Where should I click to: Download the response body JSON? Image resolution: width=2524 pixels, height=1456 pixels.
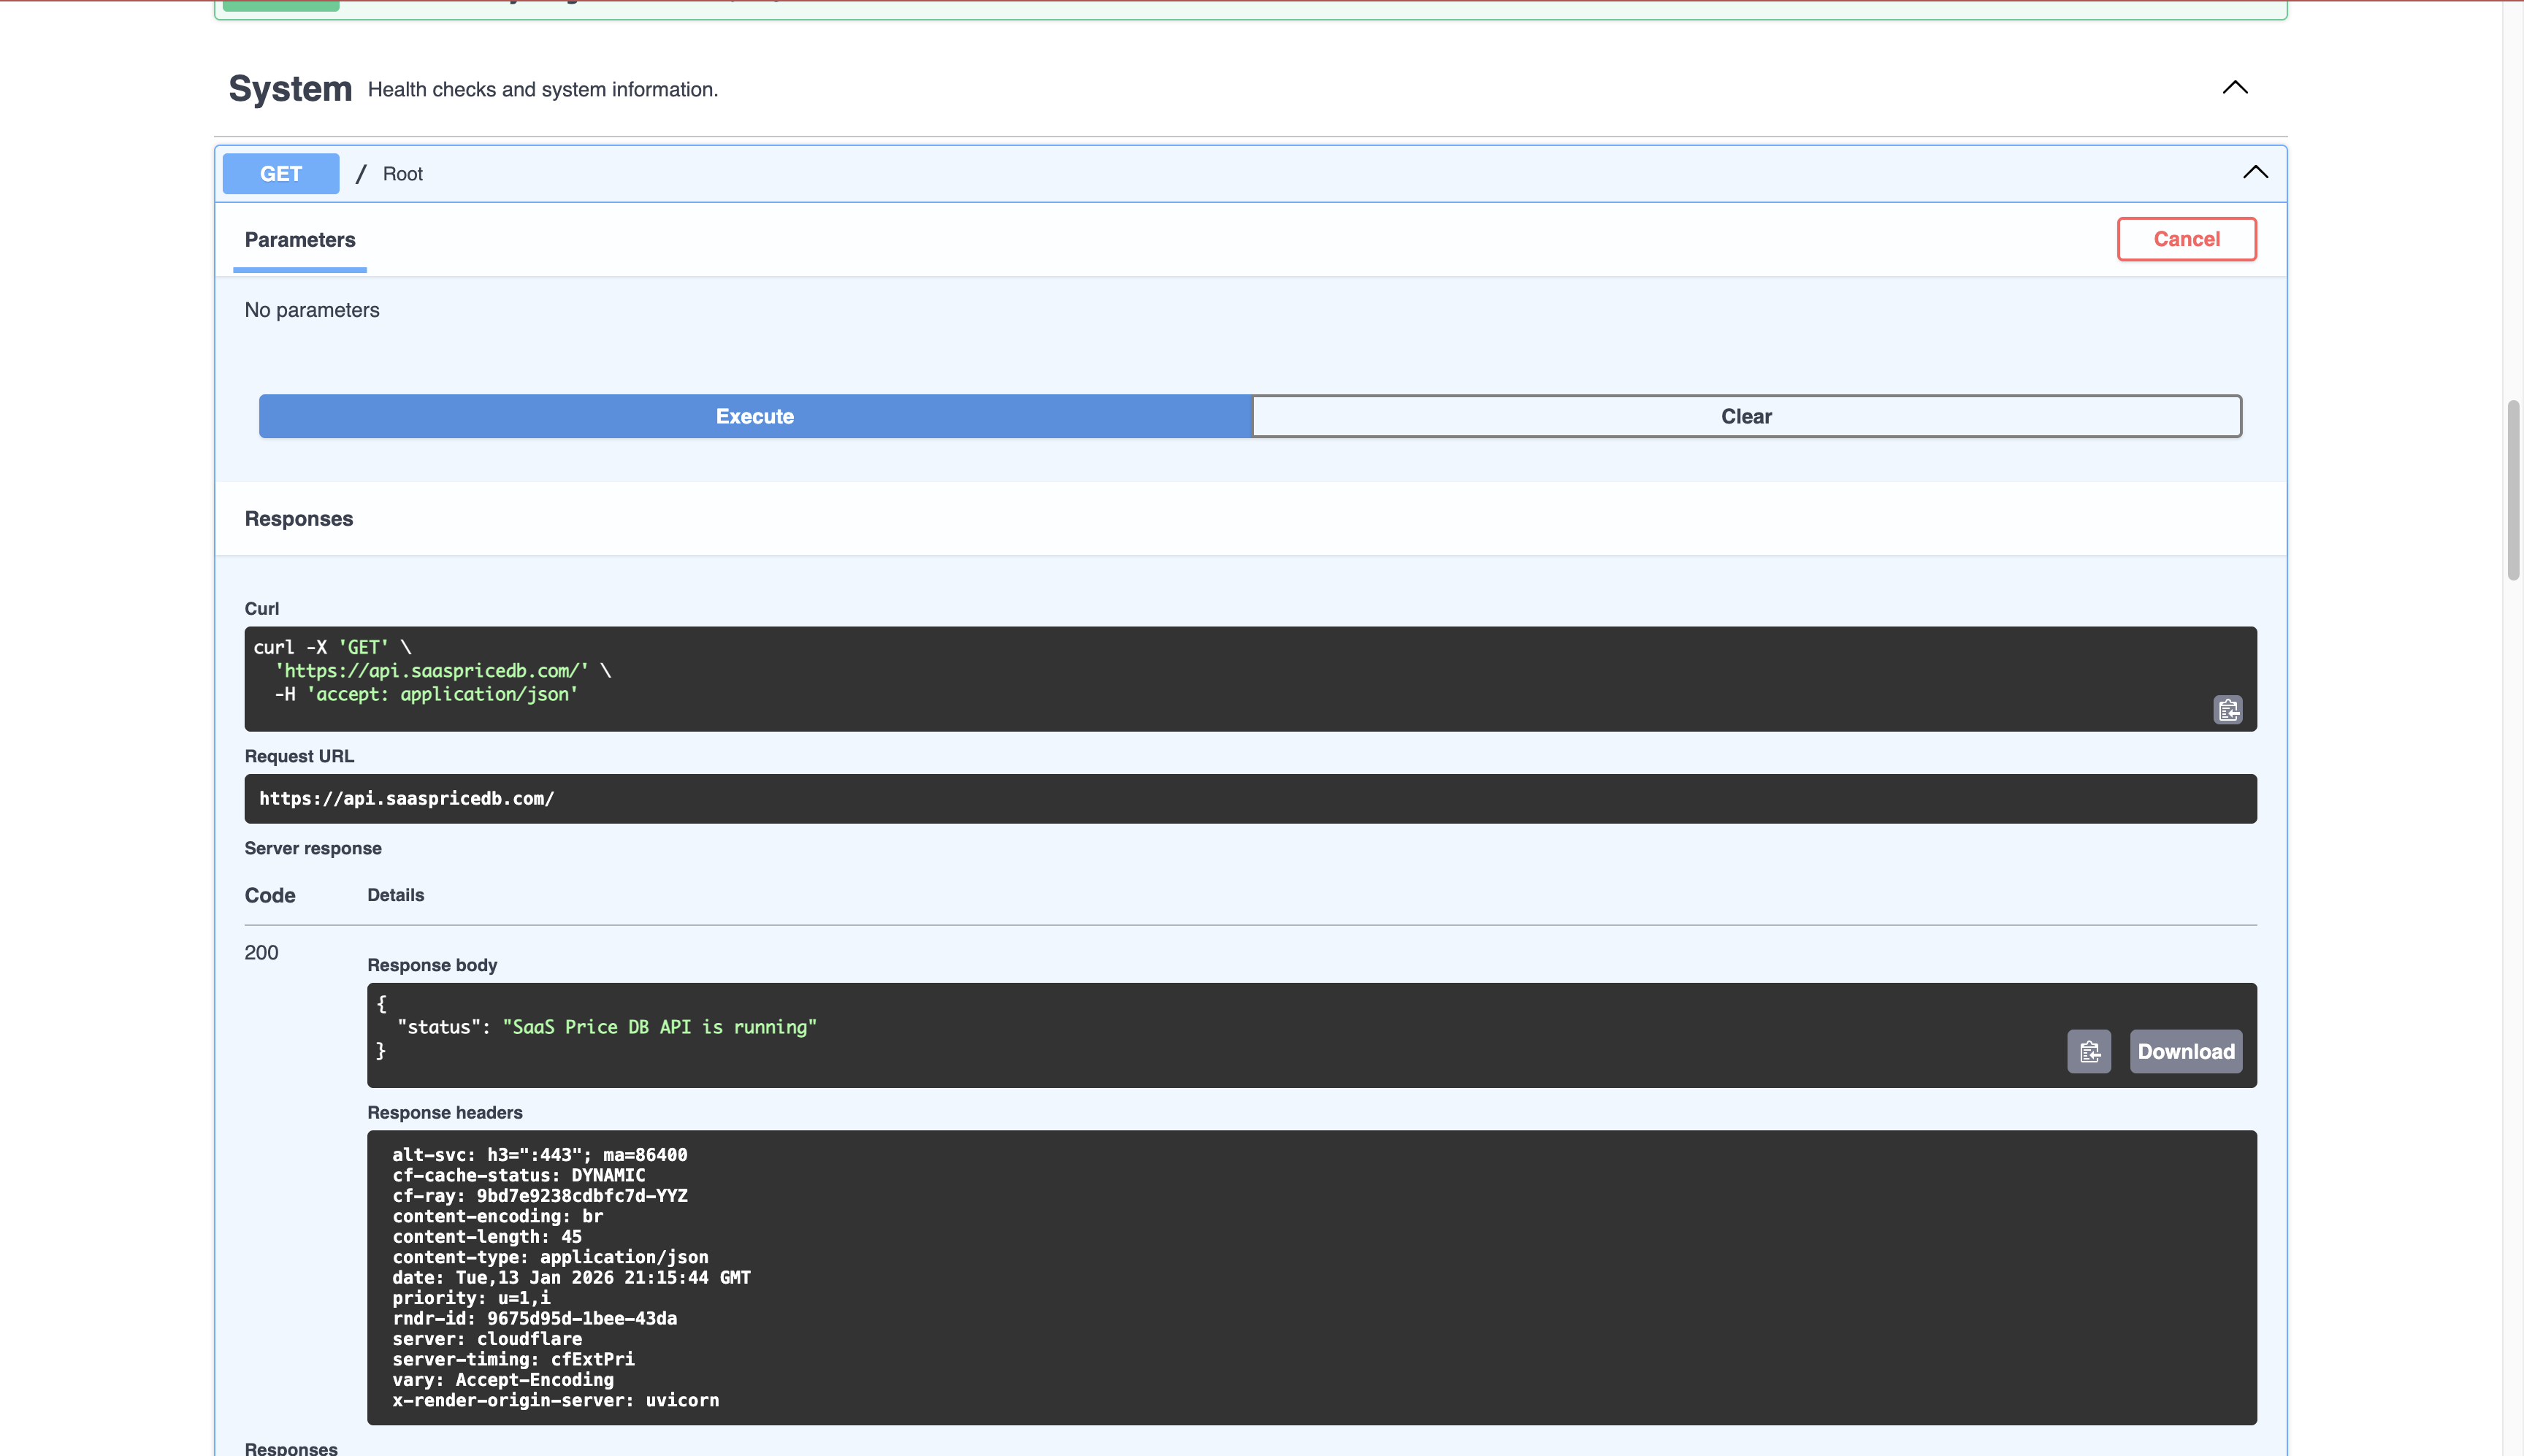2185,1051
